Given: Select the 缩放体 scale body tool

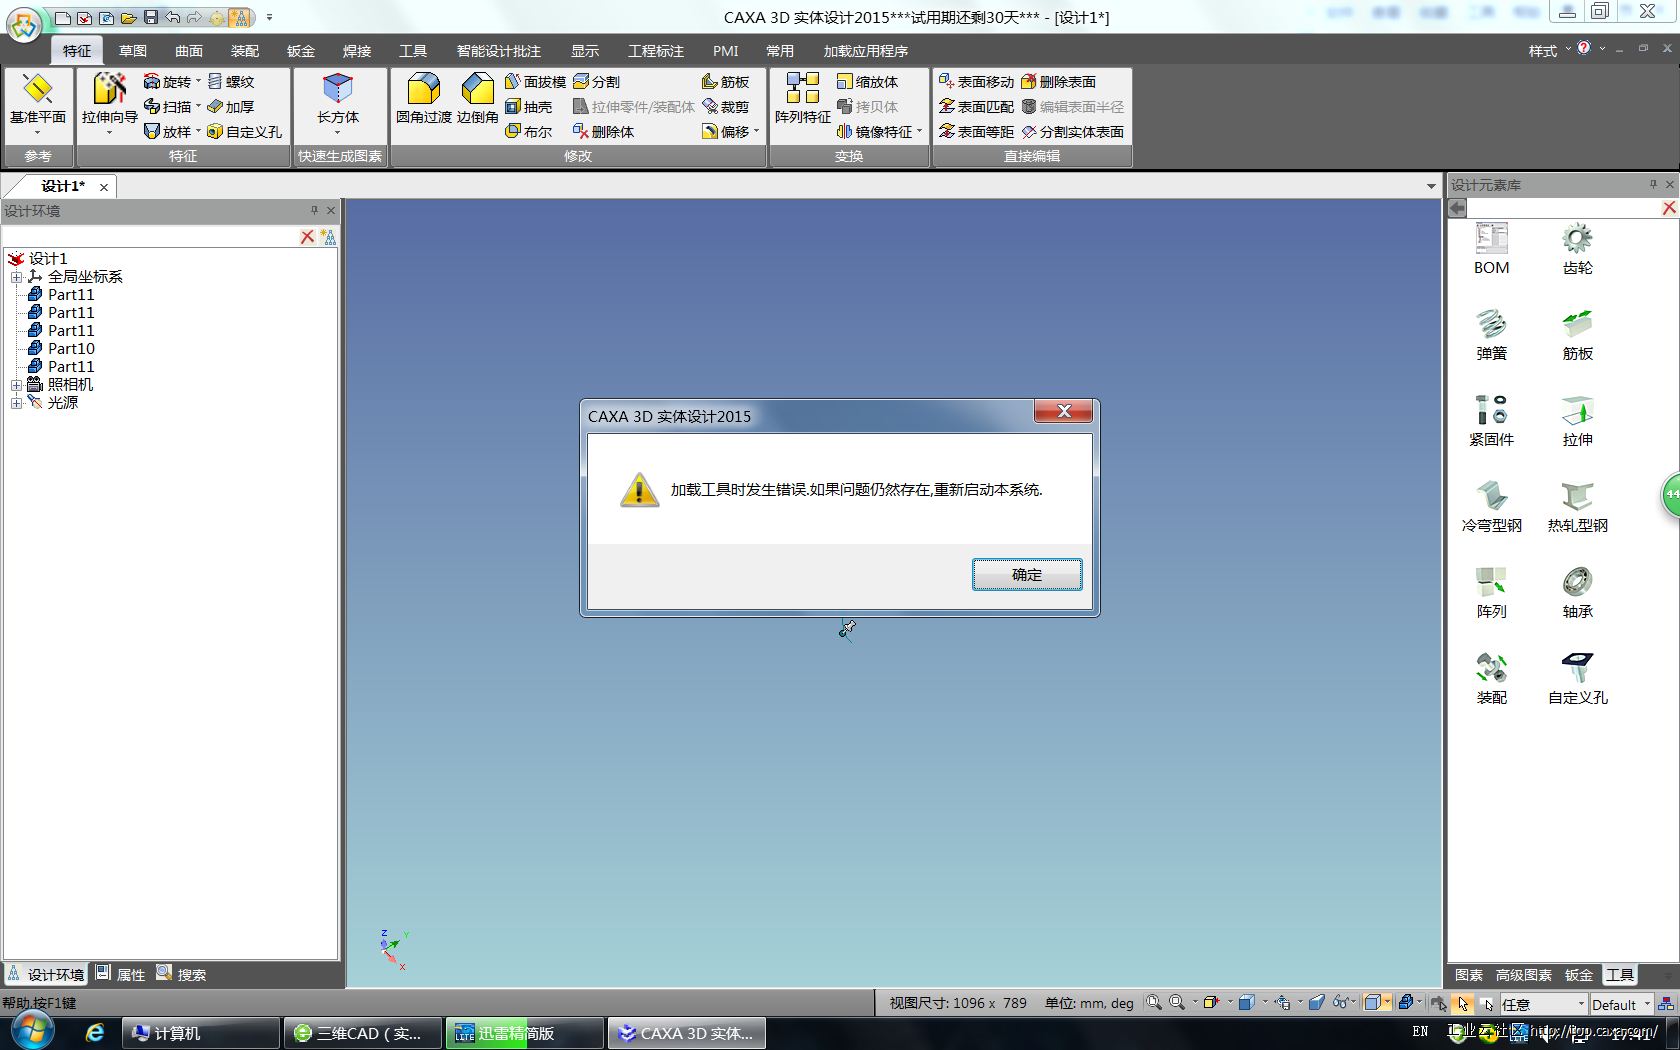Looking at the screenshot, I should click(x=867, y=81).
